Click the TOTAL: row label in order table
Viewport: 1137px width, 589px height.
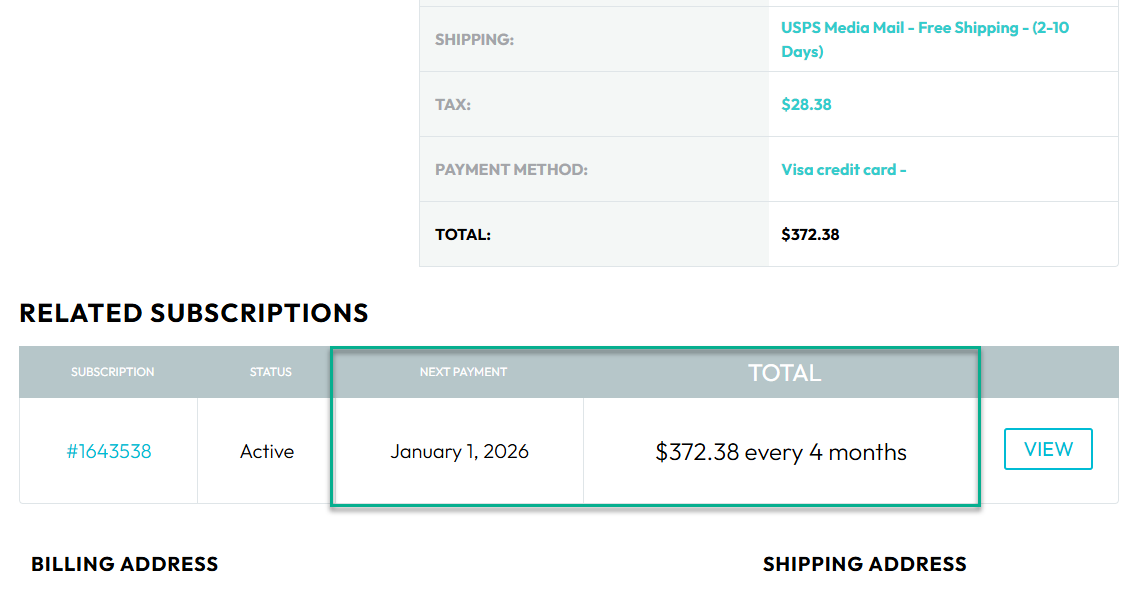coord(462,235)
